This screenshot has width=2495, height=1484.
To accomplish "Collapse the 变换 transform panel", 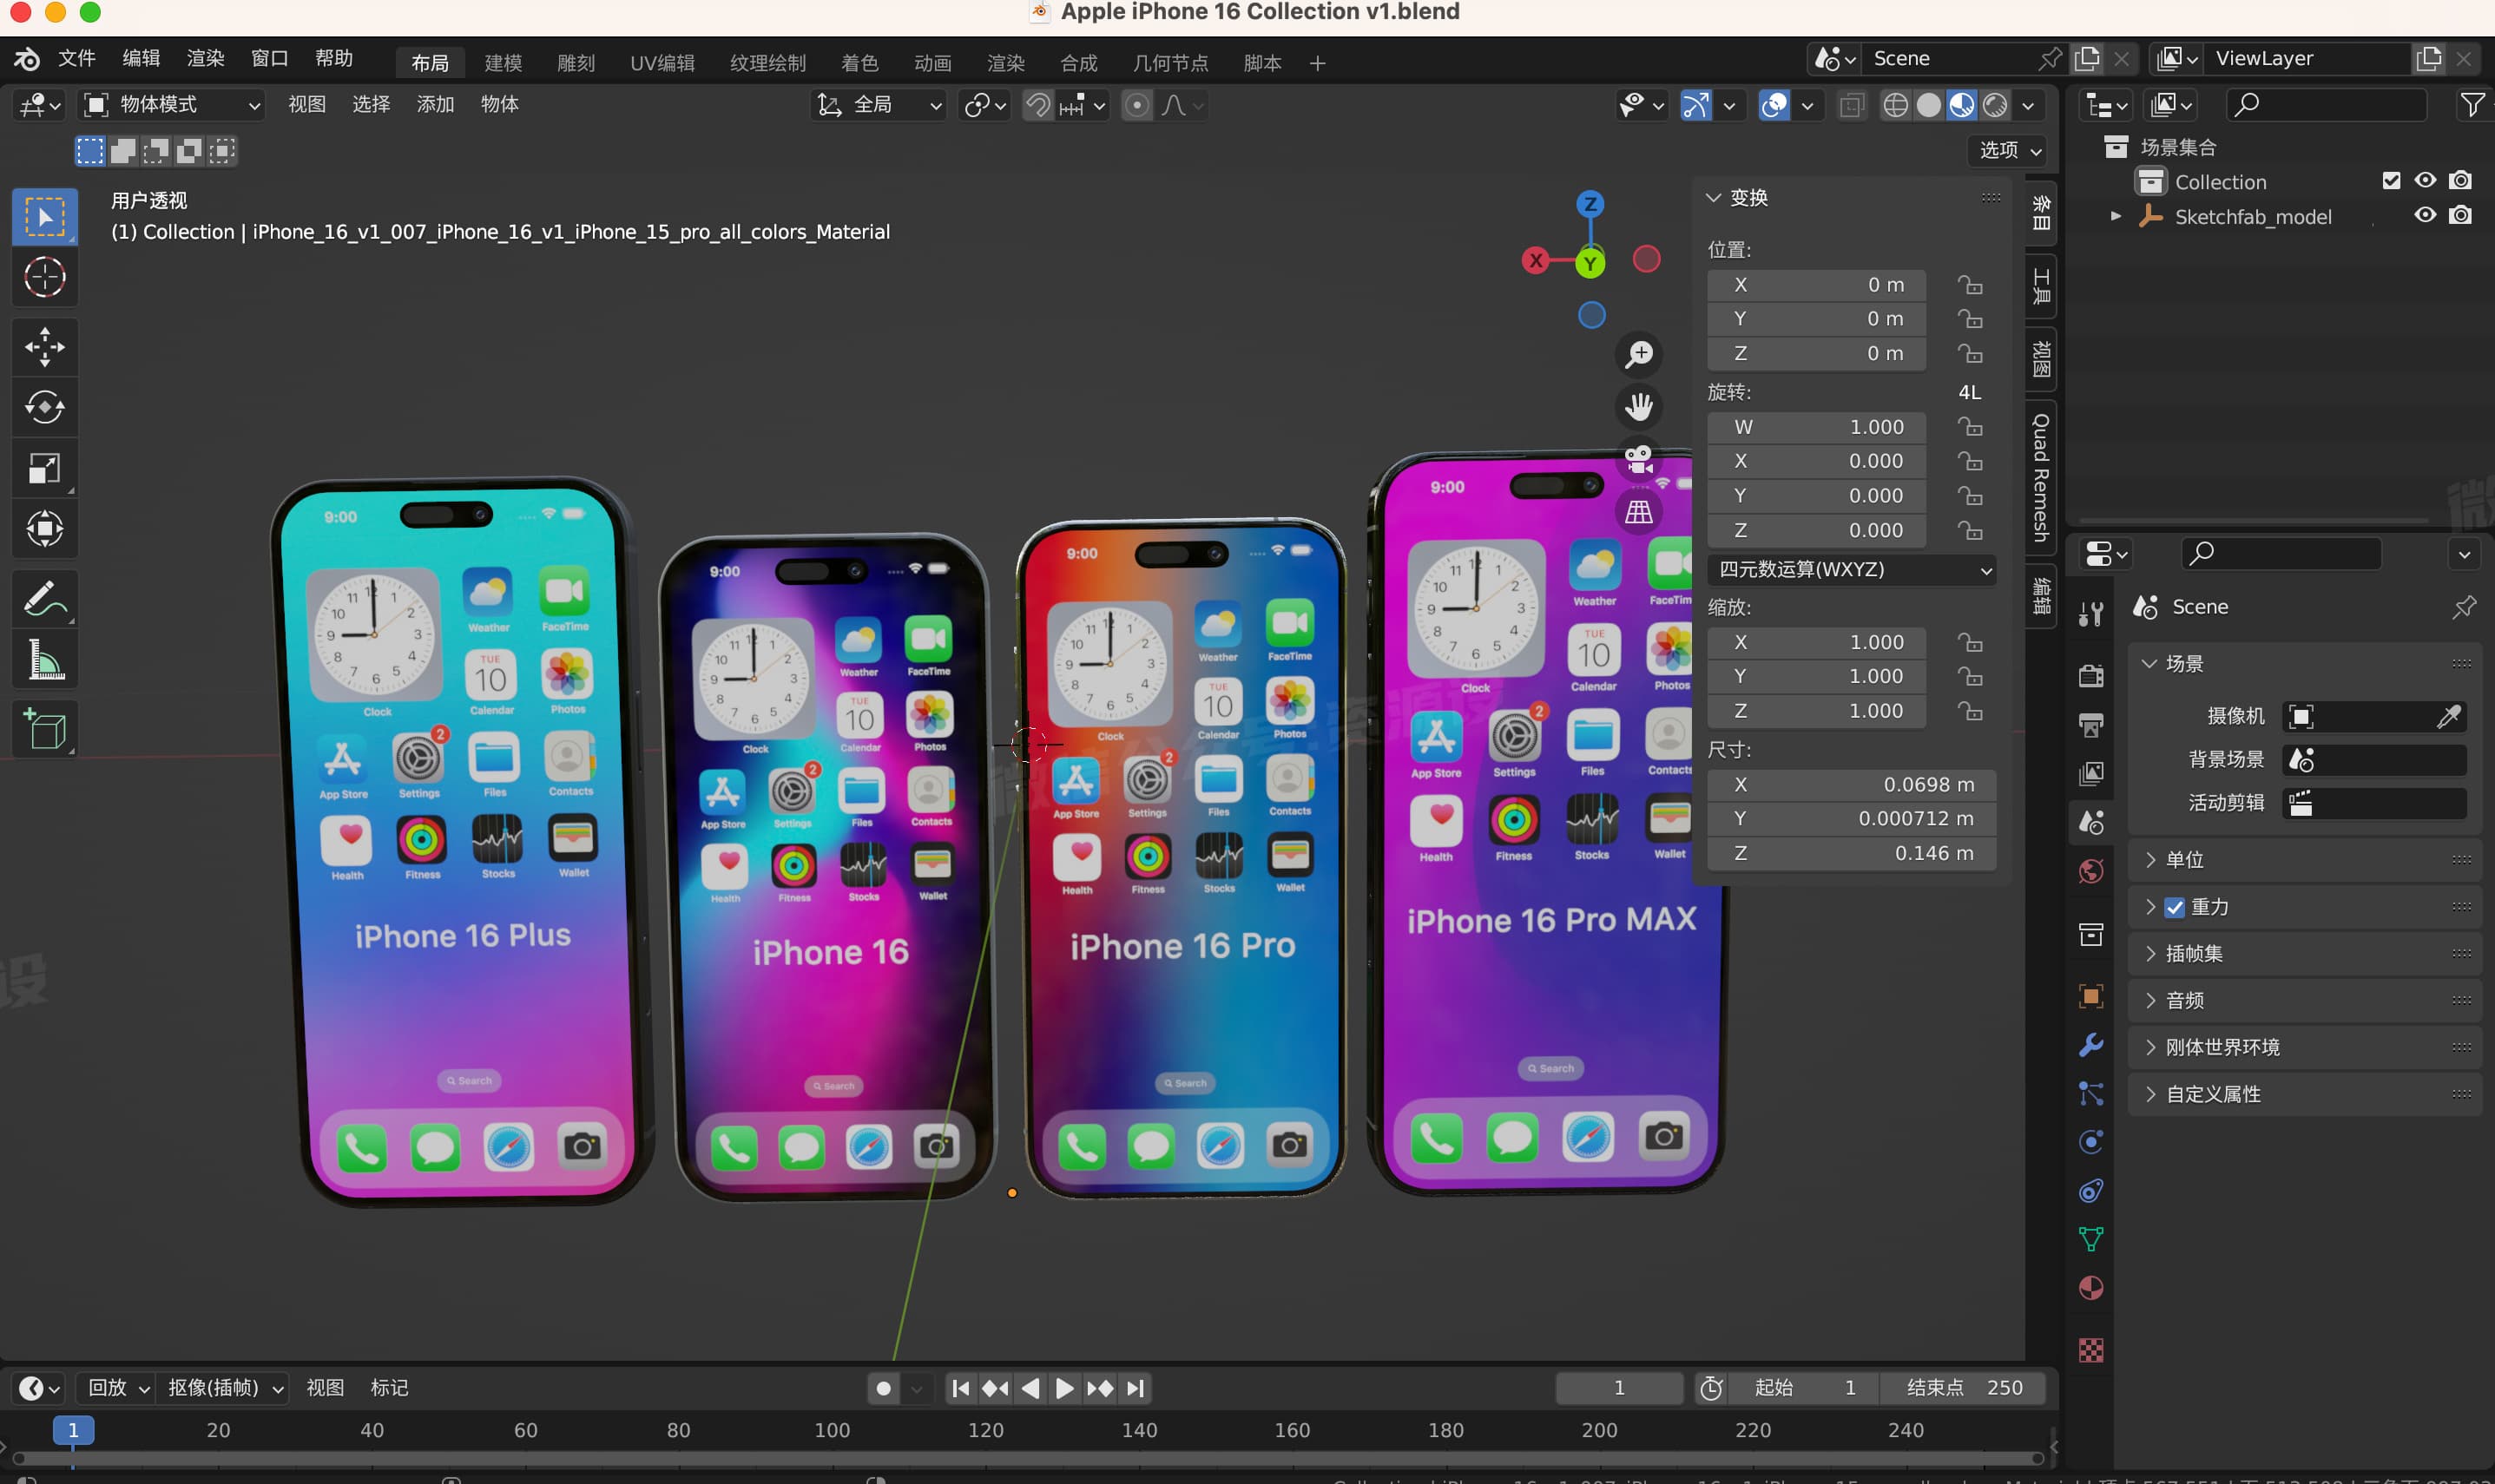I will tap(1737, 198).
